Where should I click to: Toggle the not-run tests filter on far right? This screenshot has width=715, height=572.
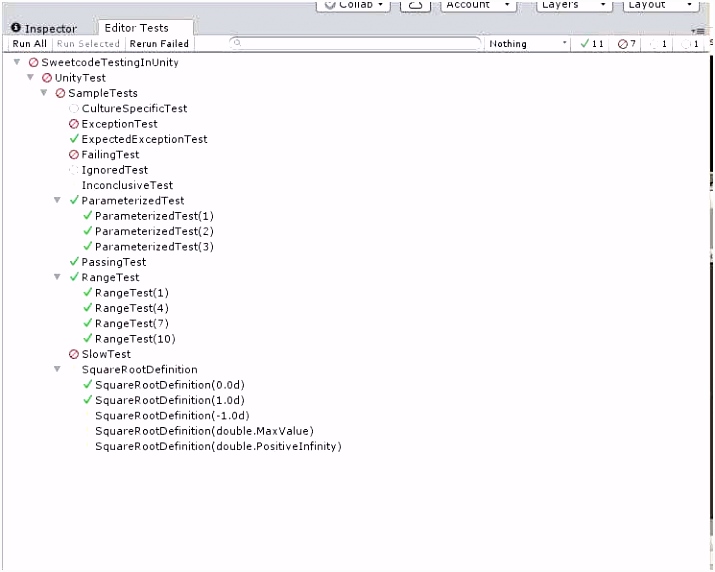[690, 44]
